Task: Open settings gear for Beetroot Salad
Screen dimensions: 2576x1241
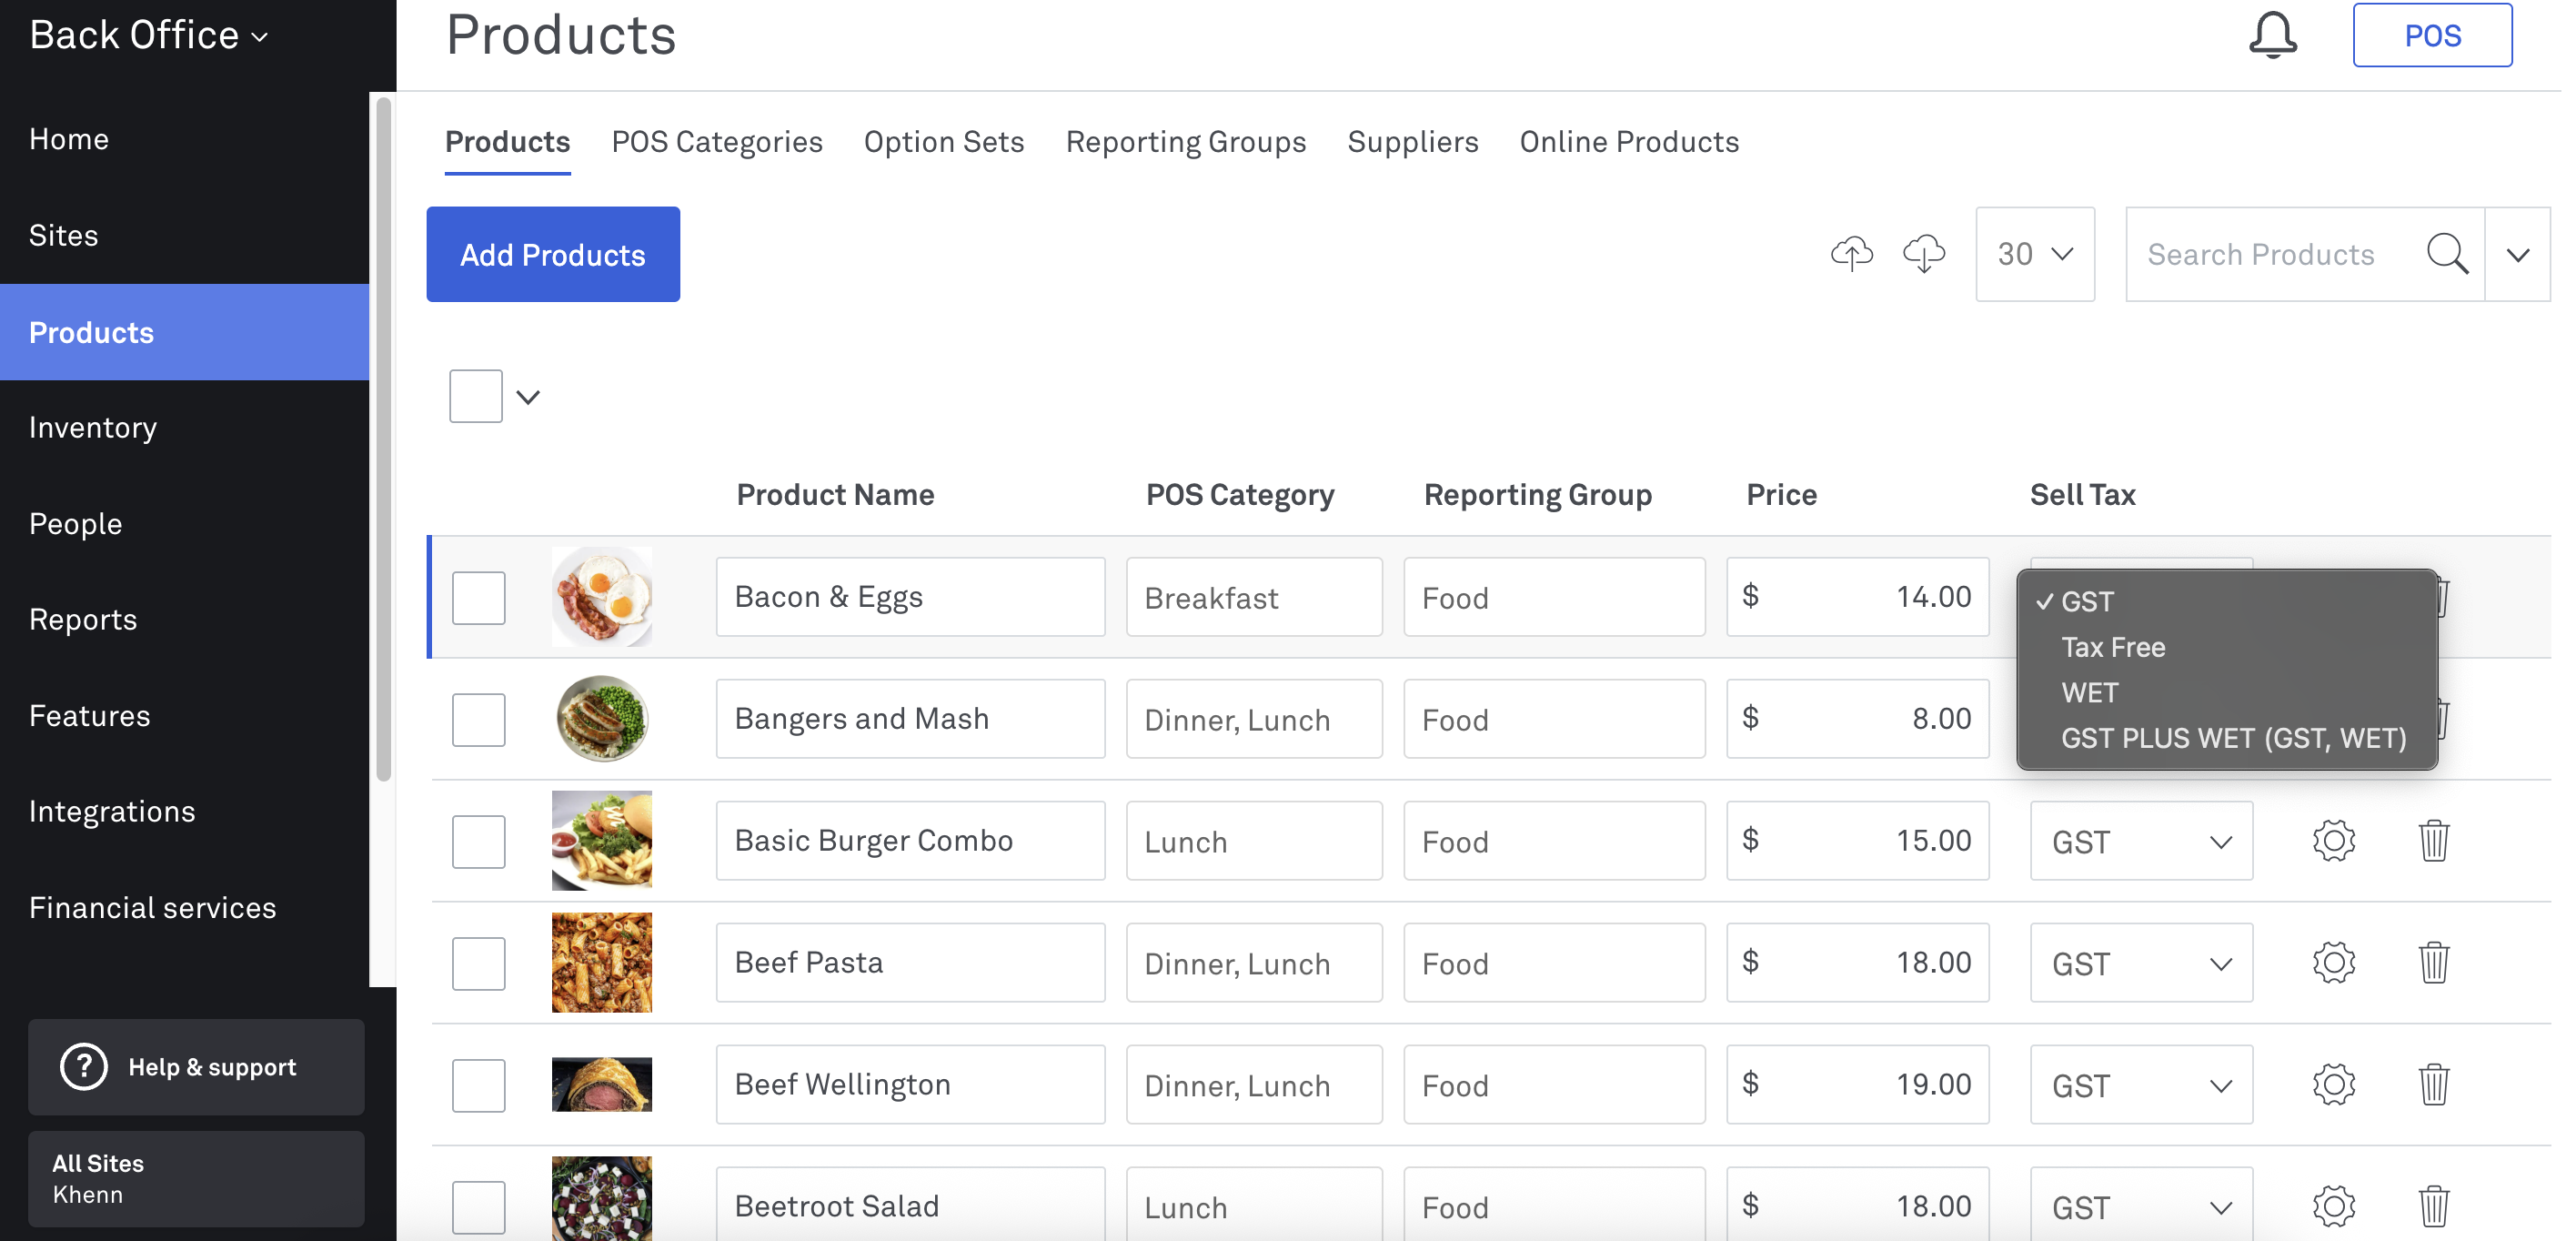Action: tap(2334, 1207)
